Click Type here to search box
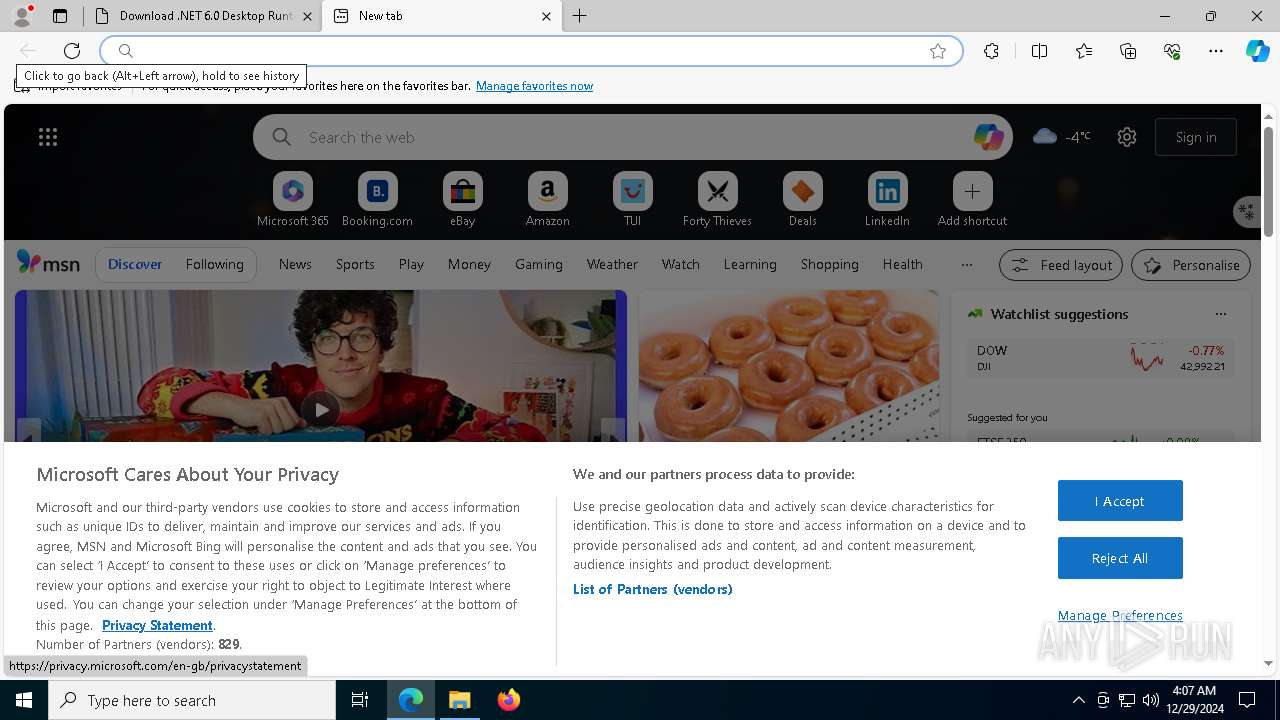This screenshot has width=1280, height=720. [192, 700]
